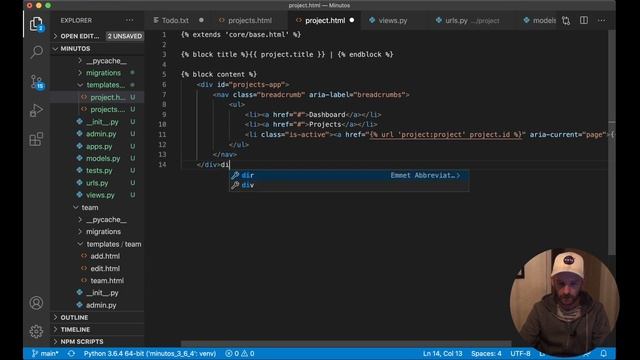Click the 2 UNSAVED badge

pos(124,36)
